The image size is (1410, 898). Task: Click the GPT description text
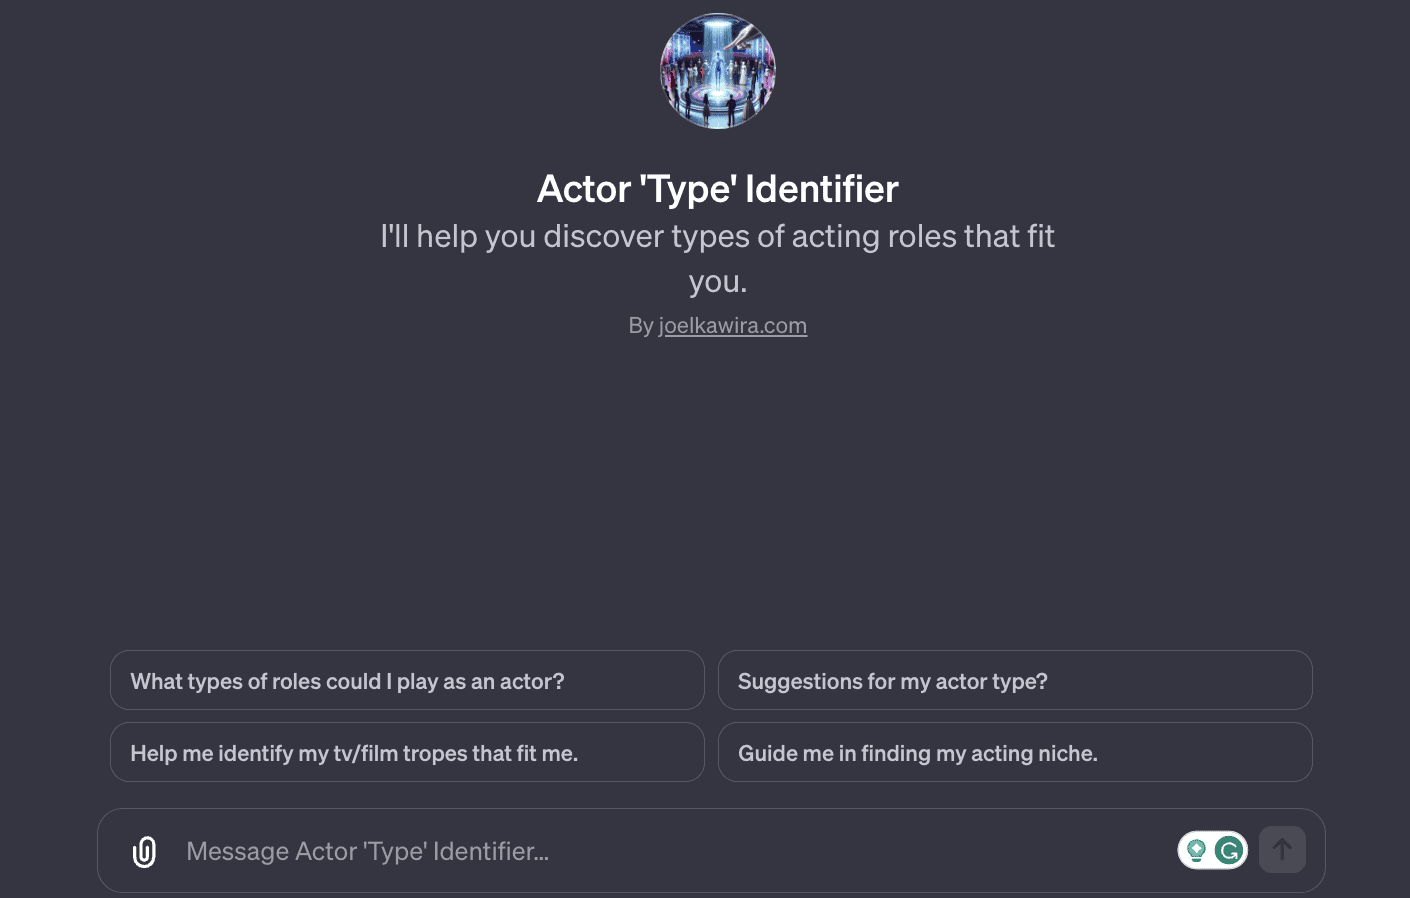[717, 257]
